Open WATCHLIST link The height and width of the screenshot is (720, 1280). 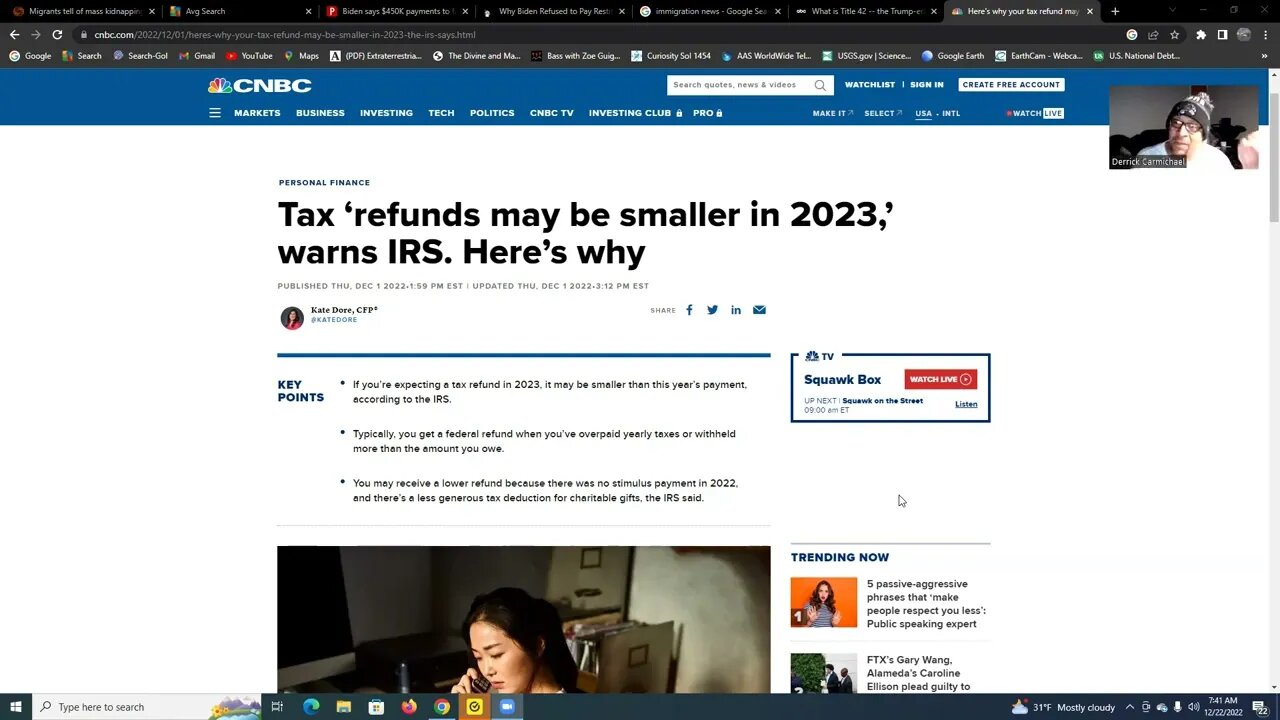click(x=870, y=85)
